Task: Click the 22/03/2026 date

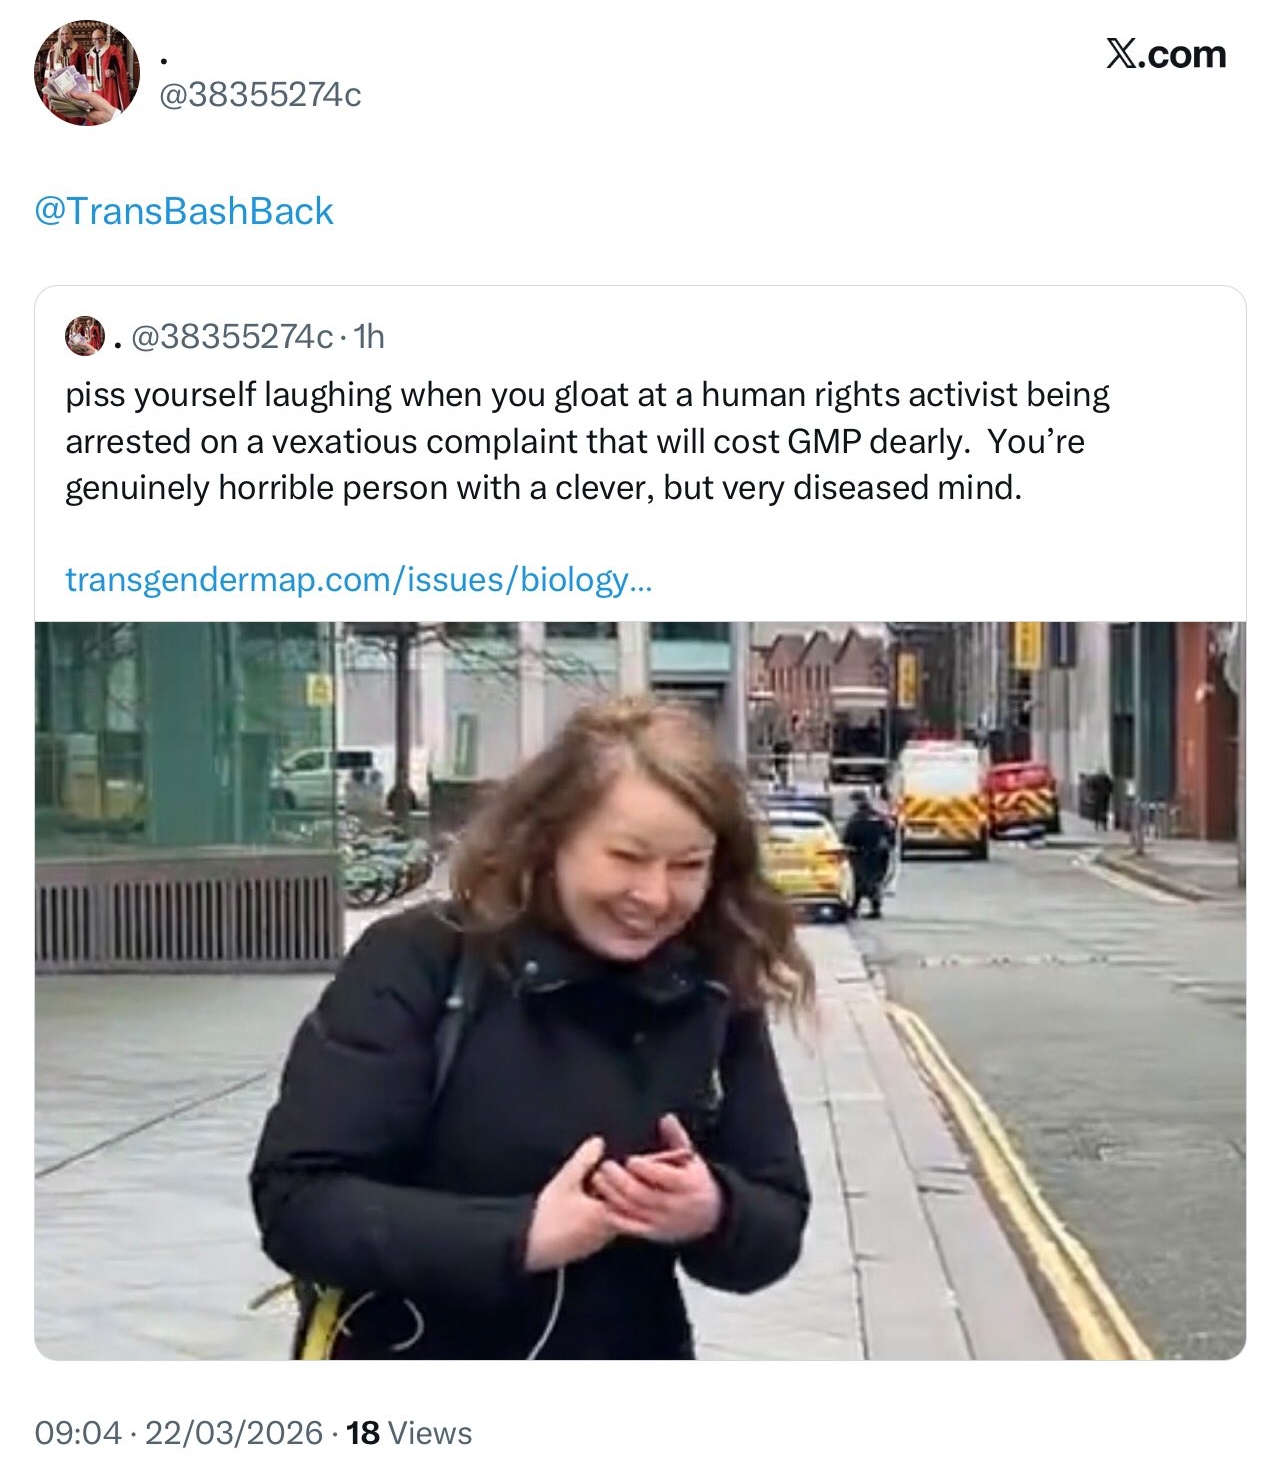Action: pos(234,1433)
